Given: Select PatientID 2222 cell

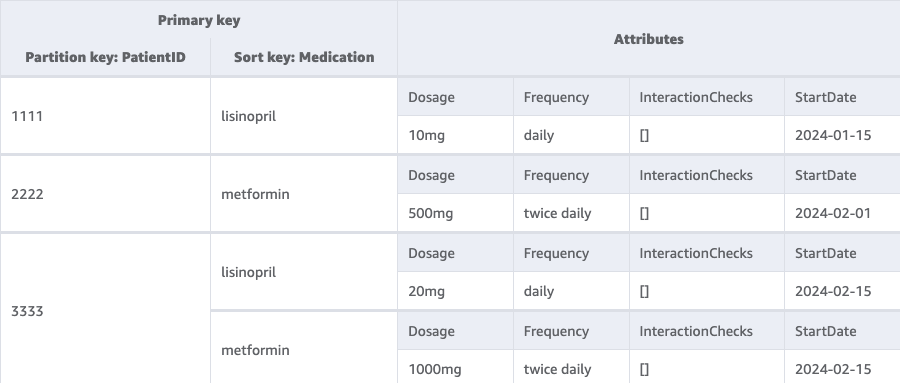Looking at the screenshot, I should tap(105, 194).
